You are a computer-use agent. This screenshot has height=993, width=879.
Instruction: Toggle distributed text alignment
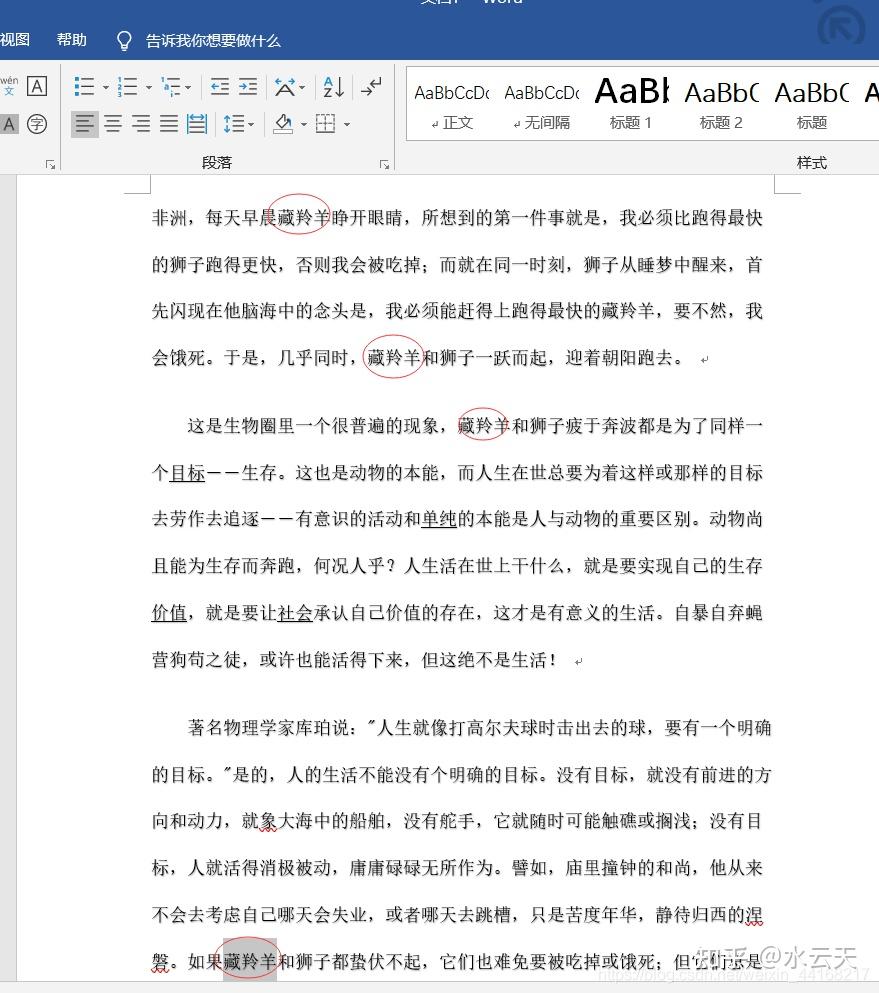[x=196, y=123]
